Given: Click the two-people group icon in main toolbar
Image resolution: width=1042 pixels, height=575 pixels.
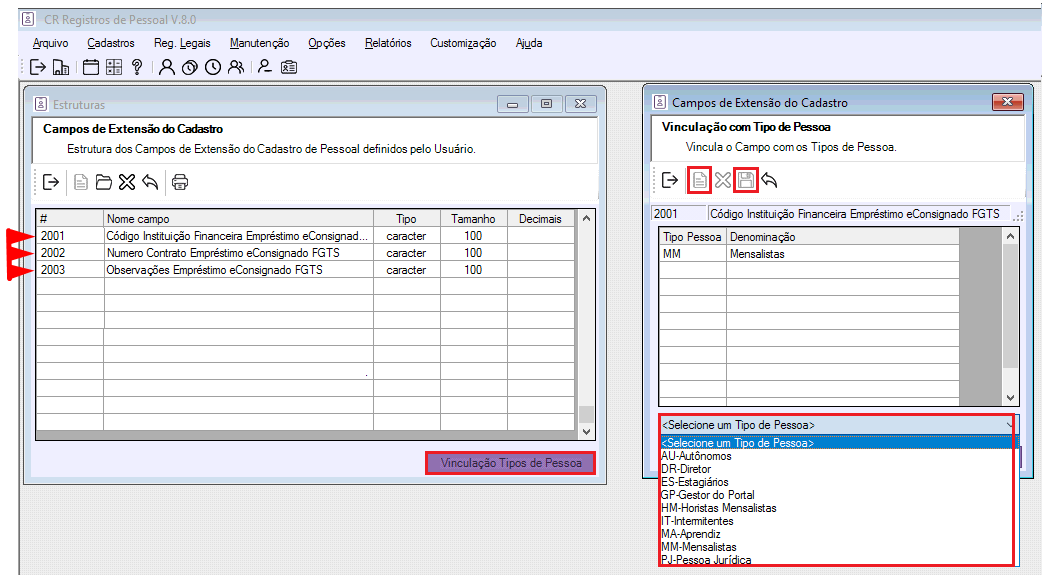Looking at the screenshot, I should tap(236, 68).
